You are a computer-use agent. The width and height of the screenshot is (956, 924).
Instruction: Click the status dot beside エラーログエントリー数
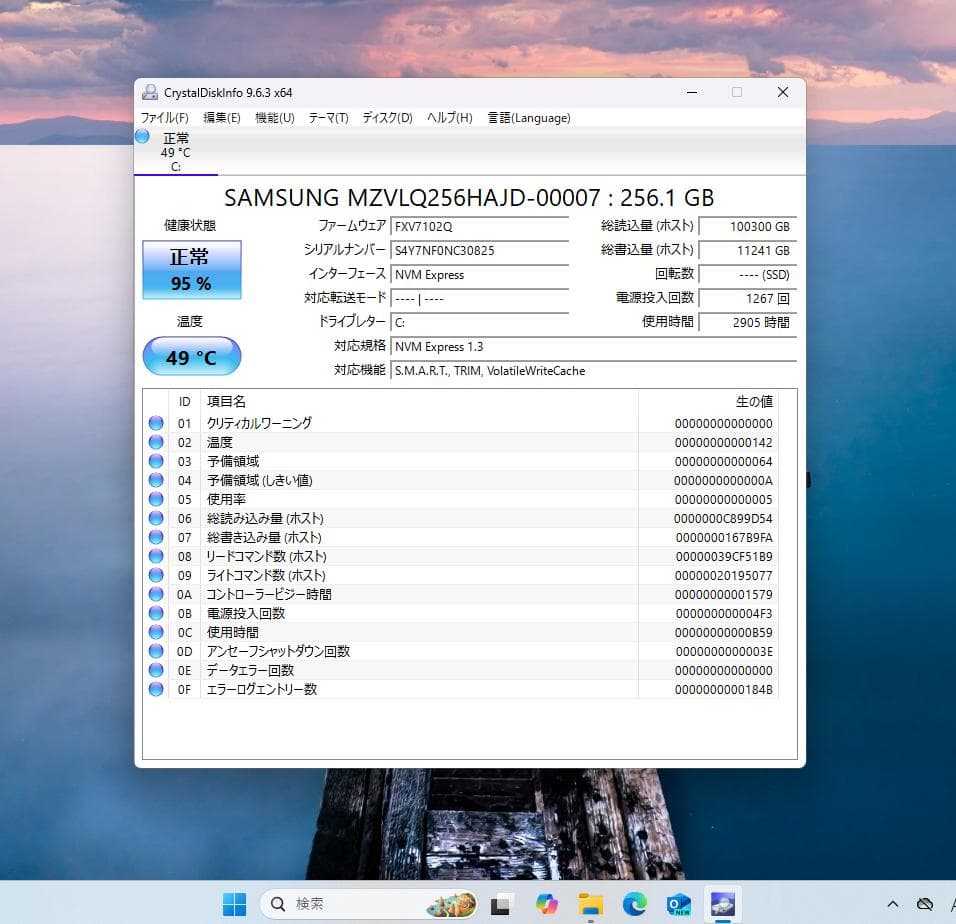[156, 689]
